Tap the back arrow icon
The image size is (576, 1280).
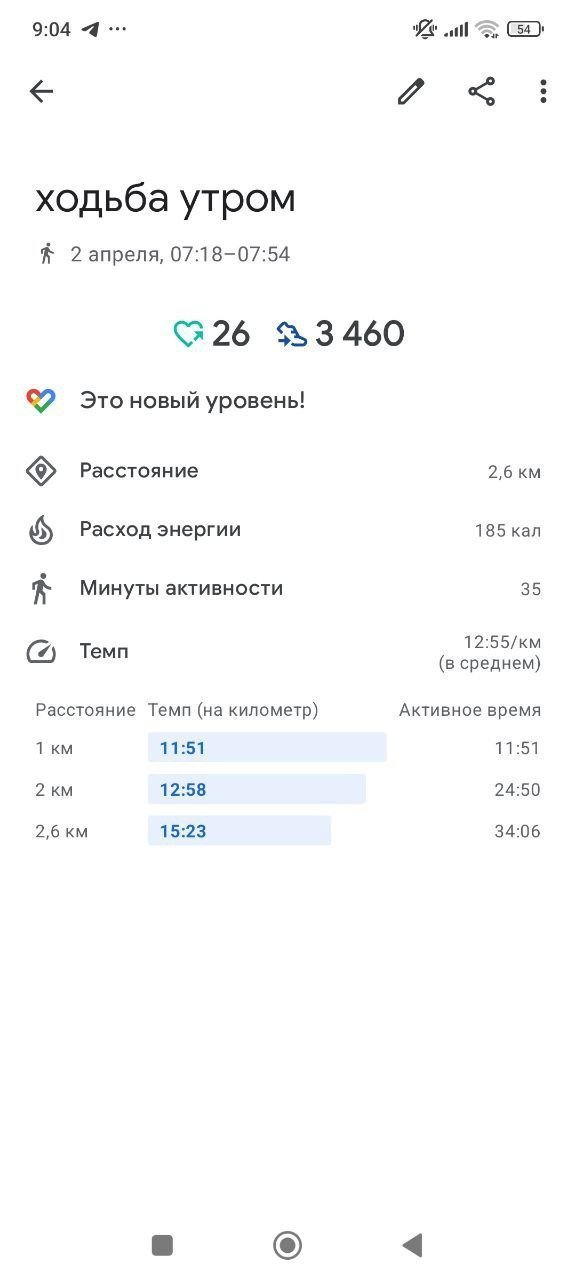tap(41, 92)
